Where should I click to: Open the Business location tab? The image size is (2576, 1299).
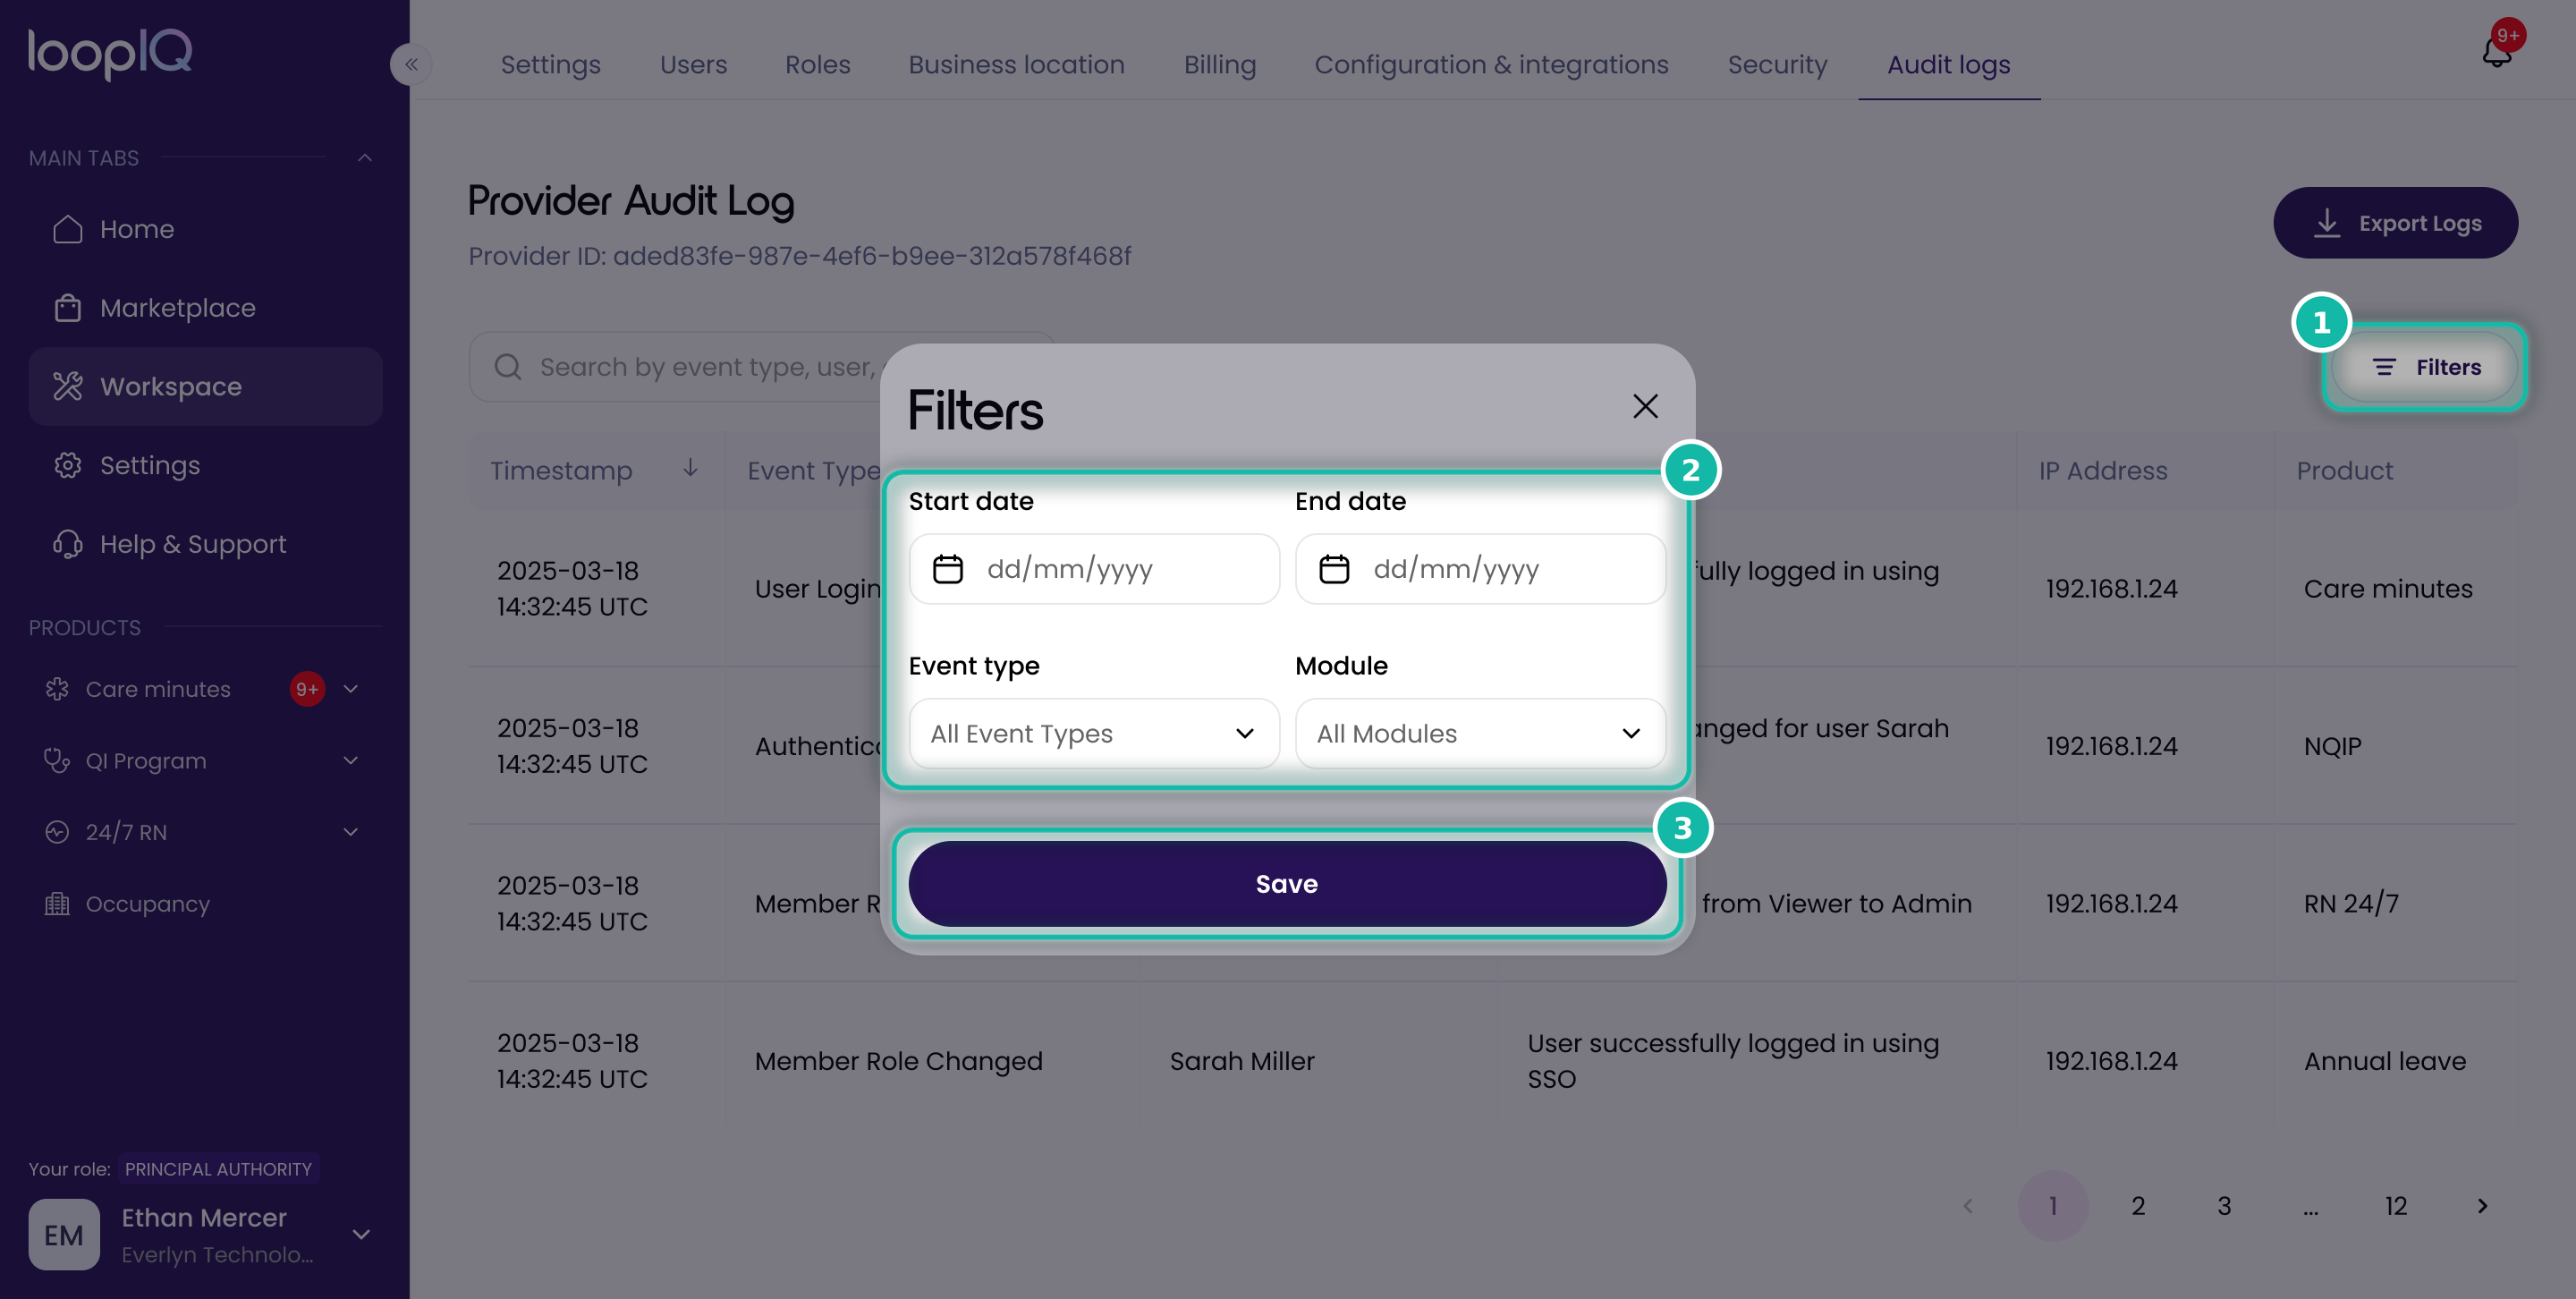point(1016,65)
